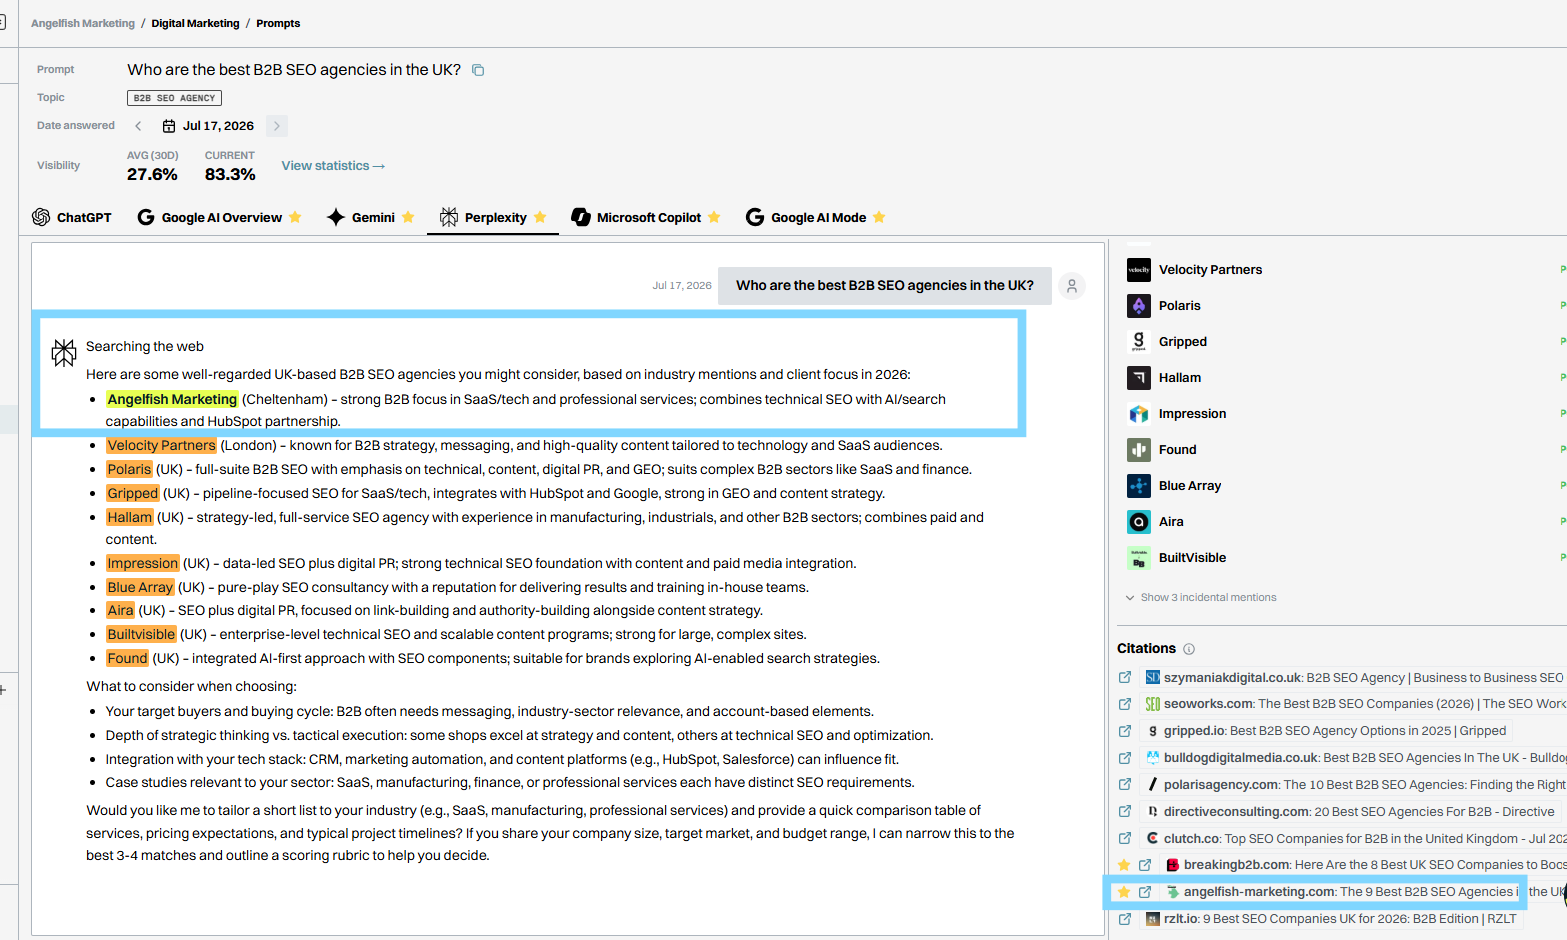
Task: Go to Prompts breadcrumb
Action: (278, 23)
